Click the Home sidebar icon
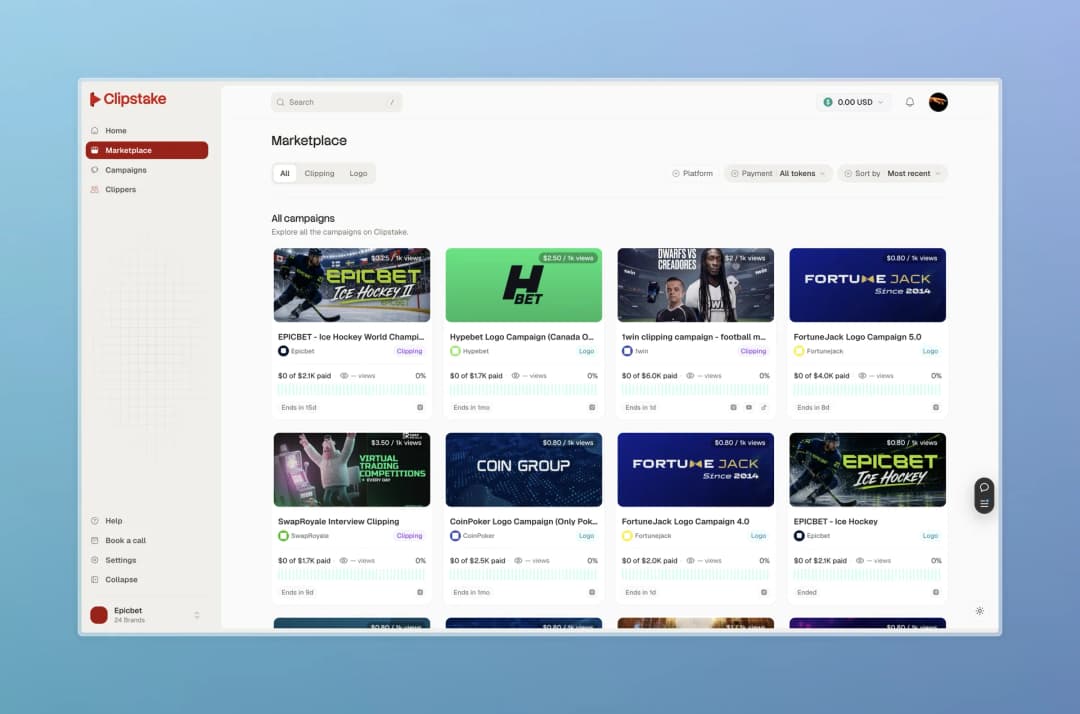The image size is (1080, 714). coord(95,130)
